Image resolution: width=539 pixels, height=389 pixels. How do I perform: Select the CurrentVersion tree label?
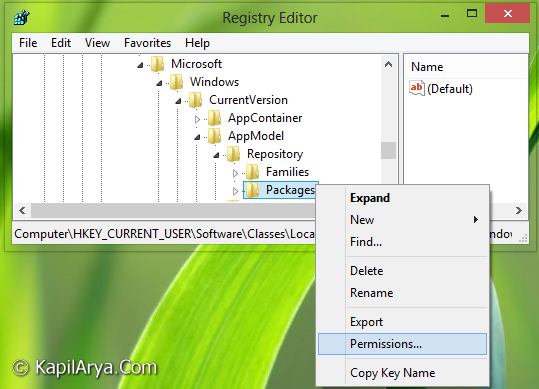coord(249,100)
